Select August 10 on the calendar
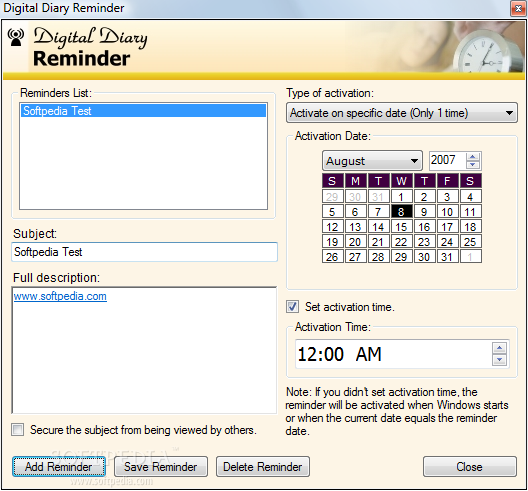The image size is (528, 491). (x=447, y=211)
